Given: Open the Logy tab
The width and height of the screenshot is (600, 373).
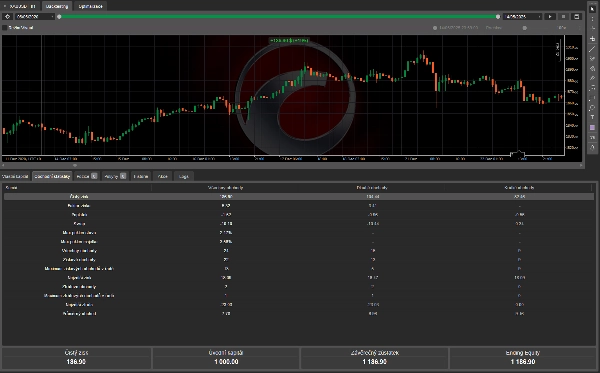Looking at the screenshot, I should pos(184,176).
